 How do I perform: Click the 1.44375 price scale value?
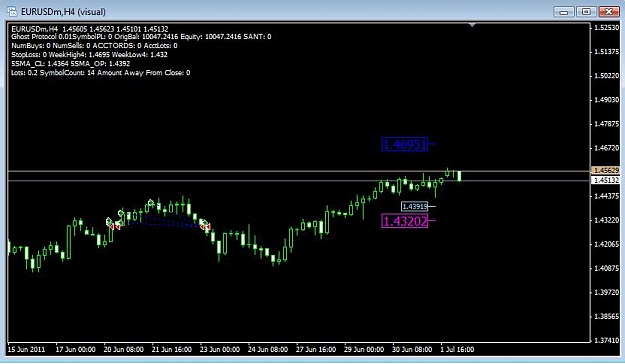coord(606,196)
